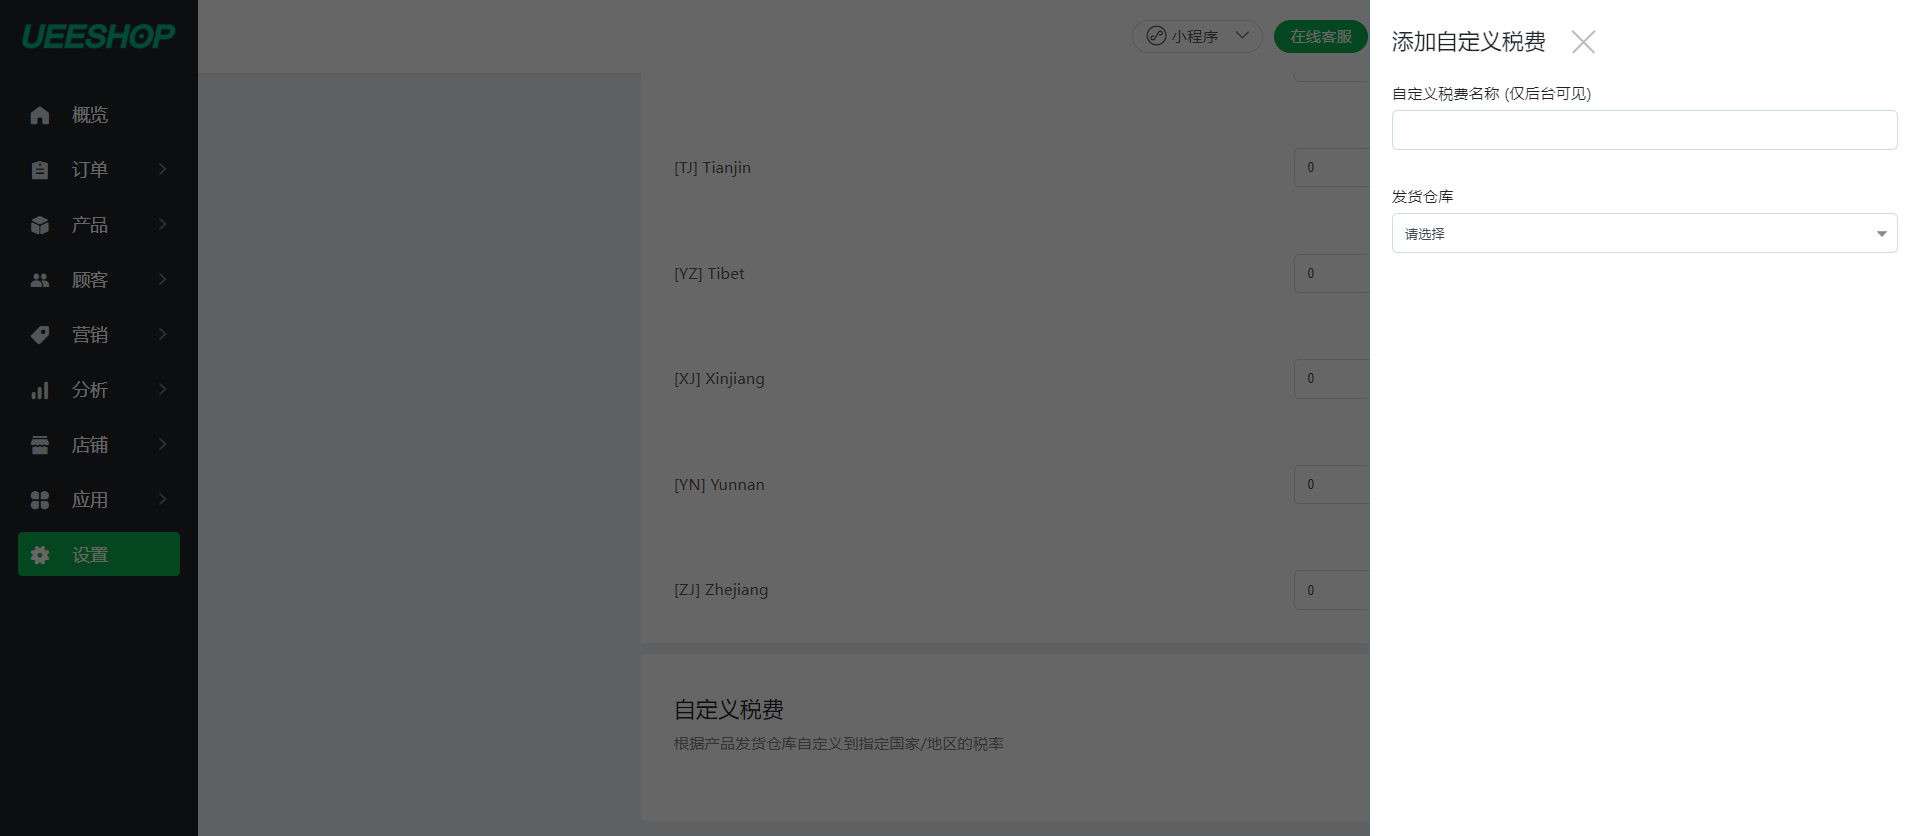Screen dimensions: 1920x836
Task: Click the clipboard icon for 订单
Action: click(40, 170)
